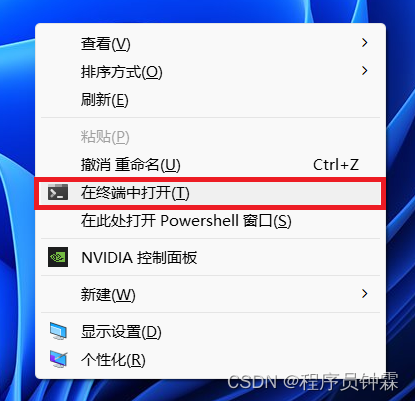Click the Ctrl+Z shortcut label
415x401 pixels.
pyautogui.click(x=336, y=165)
